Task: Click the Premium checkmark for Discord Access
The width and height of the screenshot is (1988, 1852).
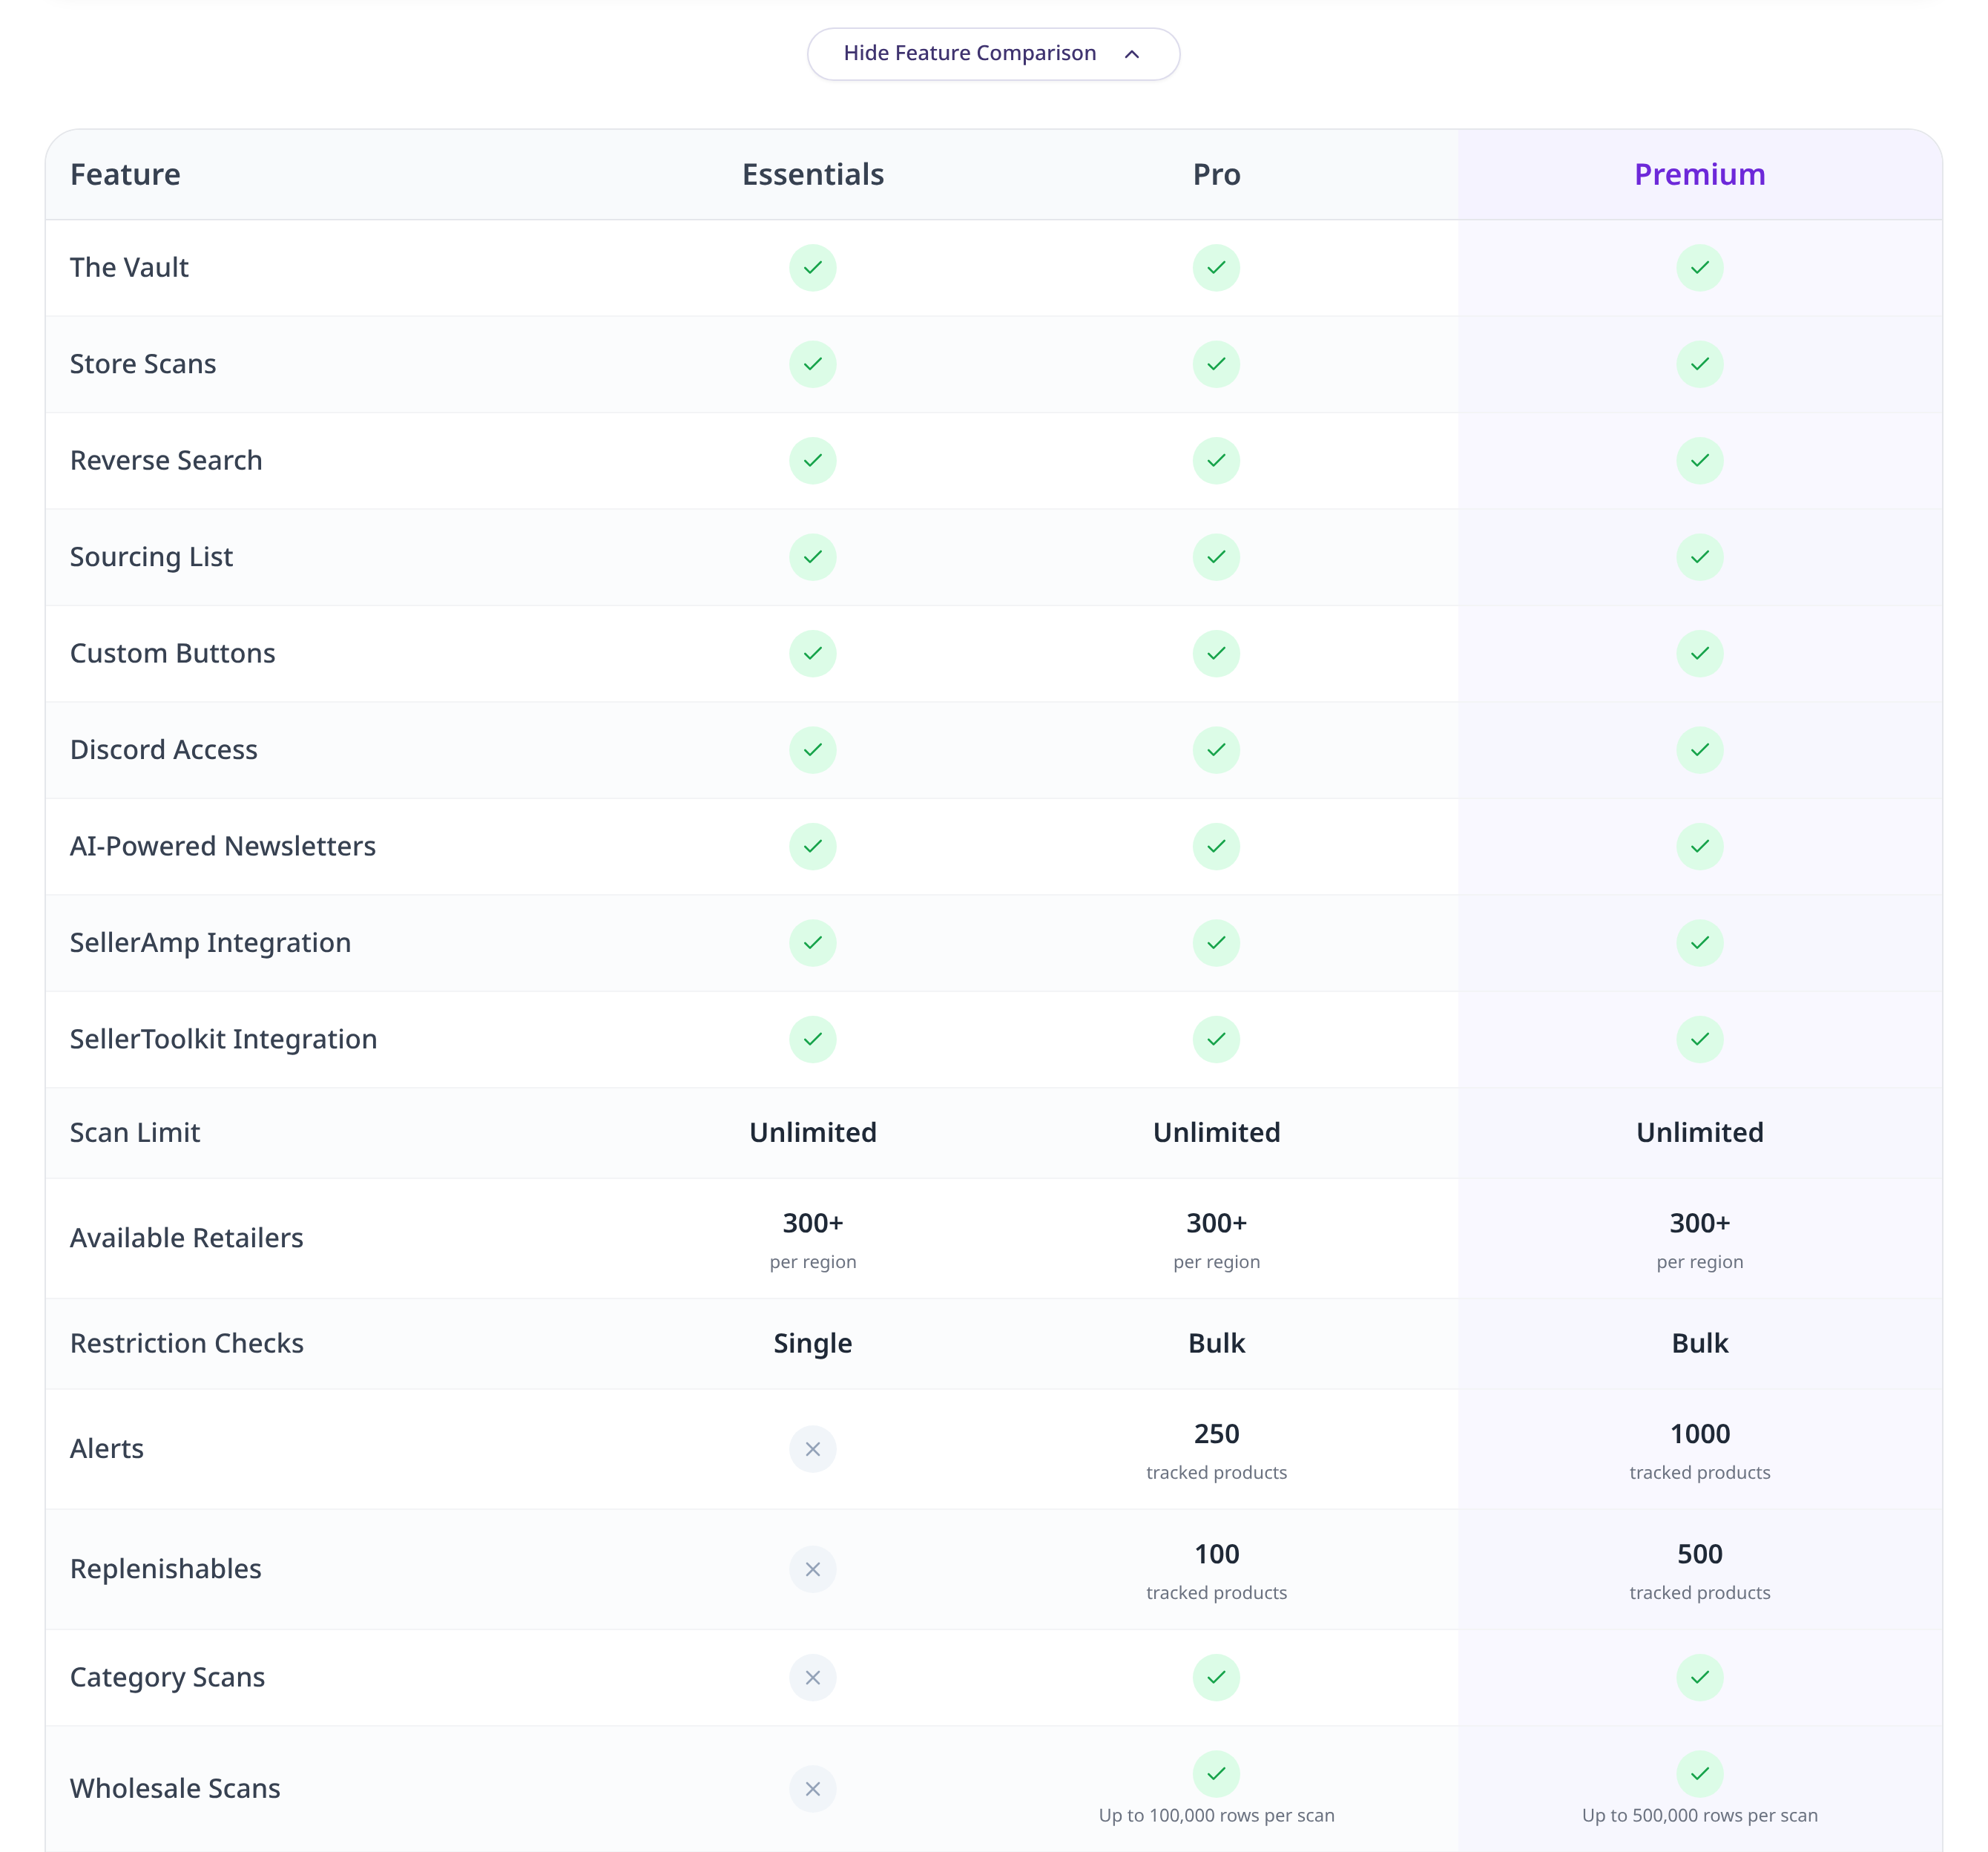Action: pyautogui.click(x=1700, y=750)
